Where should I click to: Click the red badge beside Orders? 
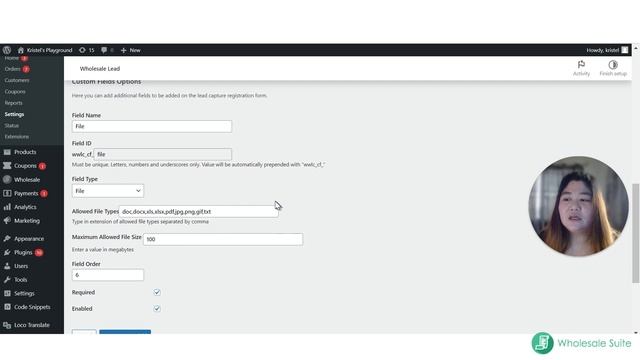click(26, 69)
